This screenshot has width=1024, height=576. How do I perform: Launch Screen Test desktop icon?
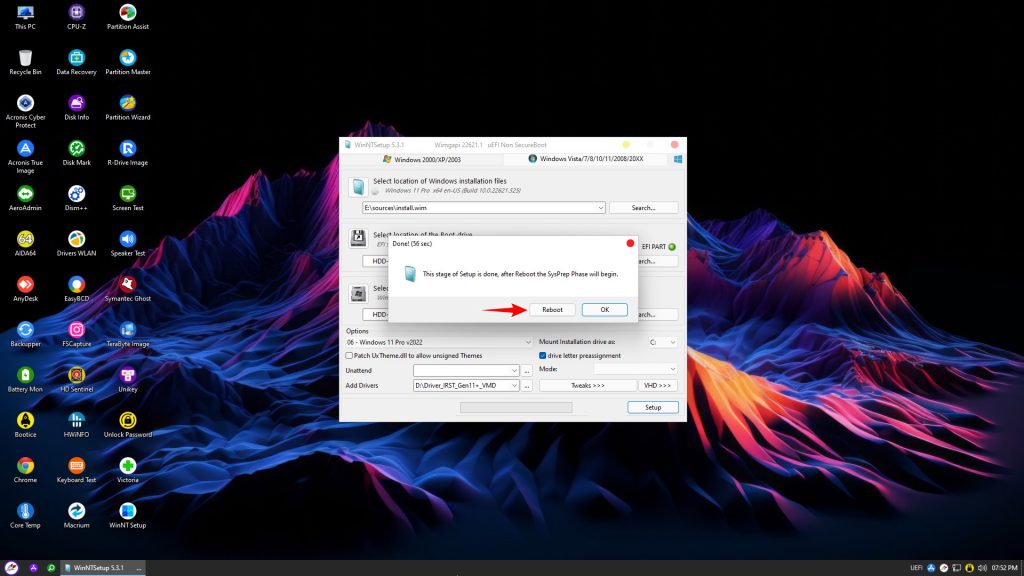click(127, 198)
